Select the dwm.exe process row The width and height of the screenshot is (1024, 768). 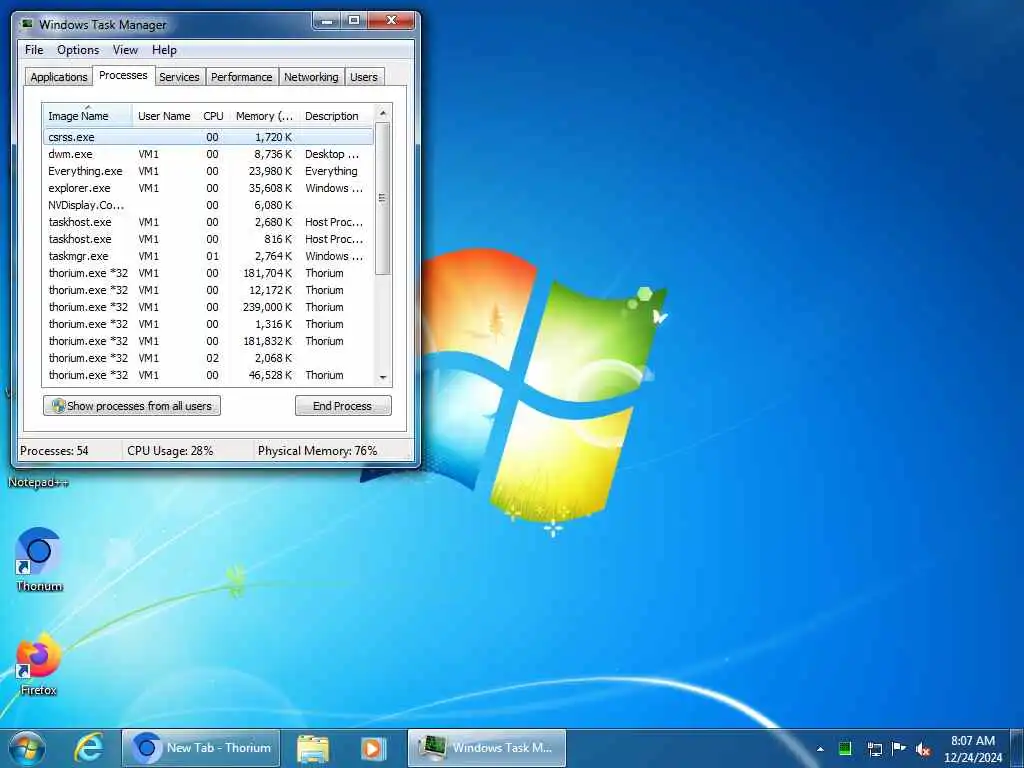[x=208, y=154]
